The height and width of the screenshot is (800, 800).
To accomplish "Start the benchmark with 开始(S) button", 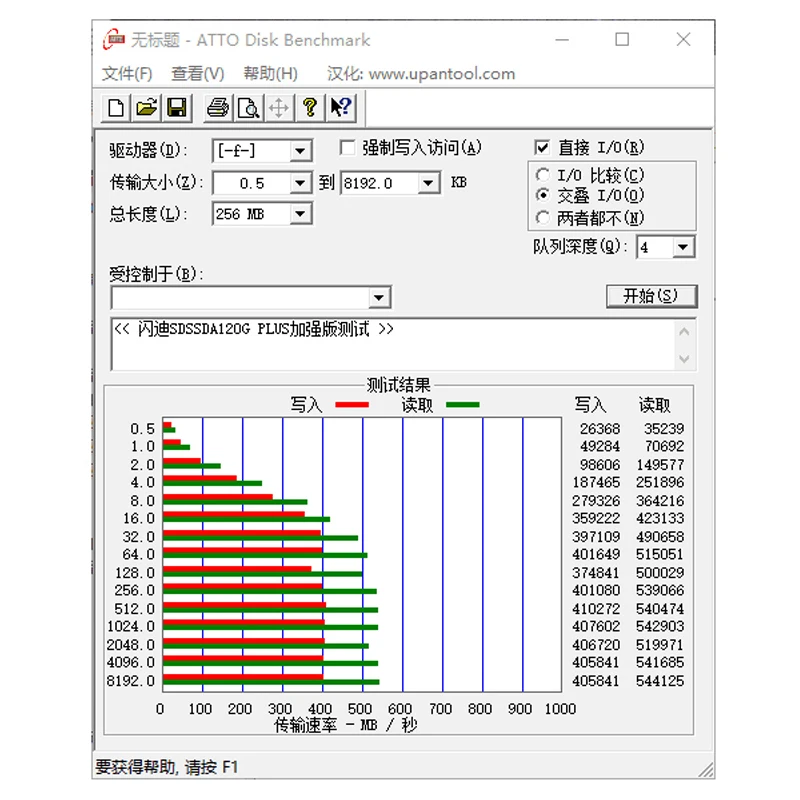I will pyautogui.click(x=651, y=296).
